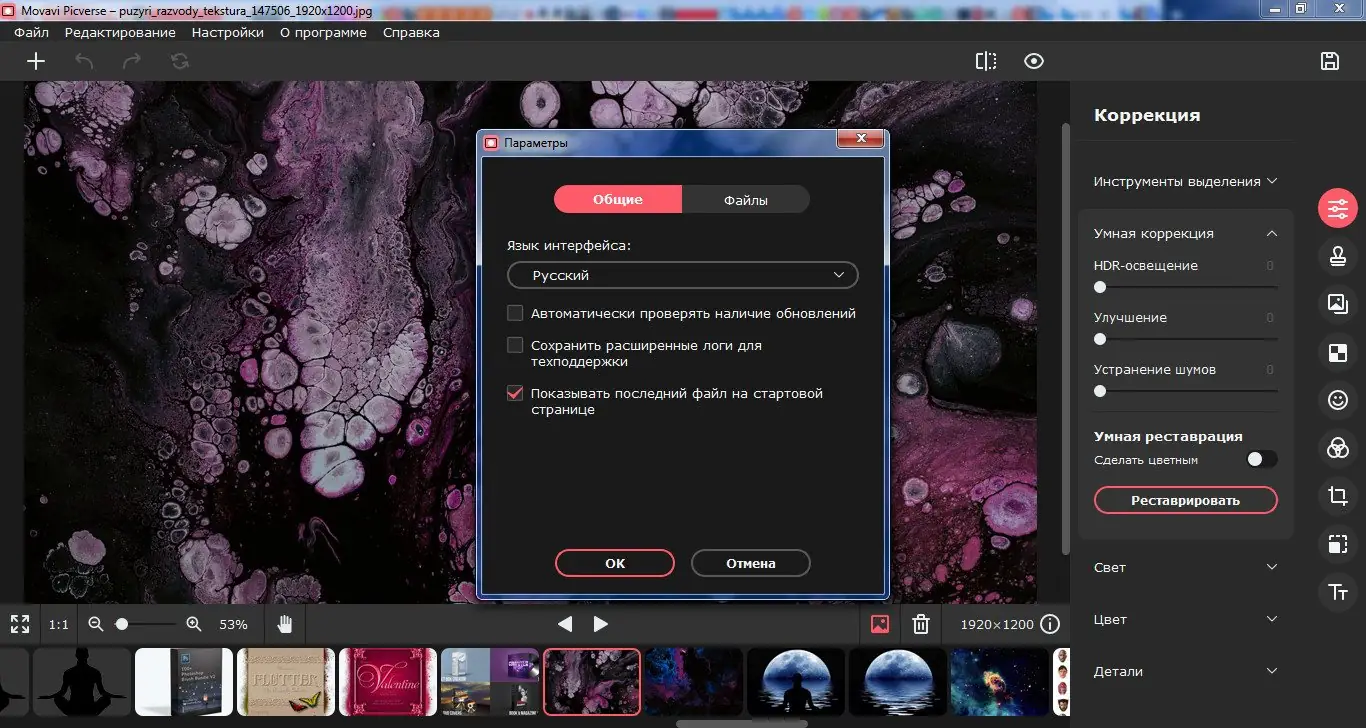
Task: Open the Настройки menu
Action: 228,32
